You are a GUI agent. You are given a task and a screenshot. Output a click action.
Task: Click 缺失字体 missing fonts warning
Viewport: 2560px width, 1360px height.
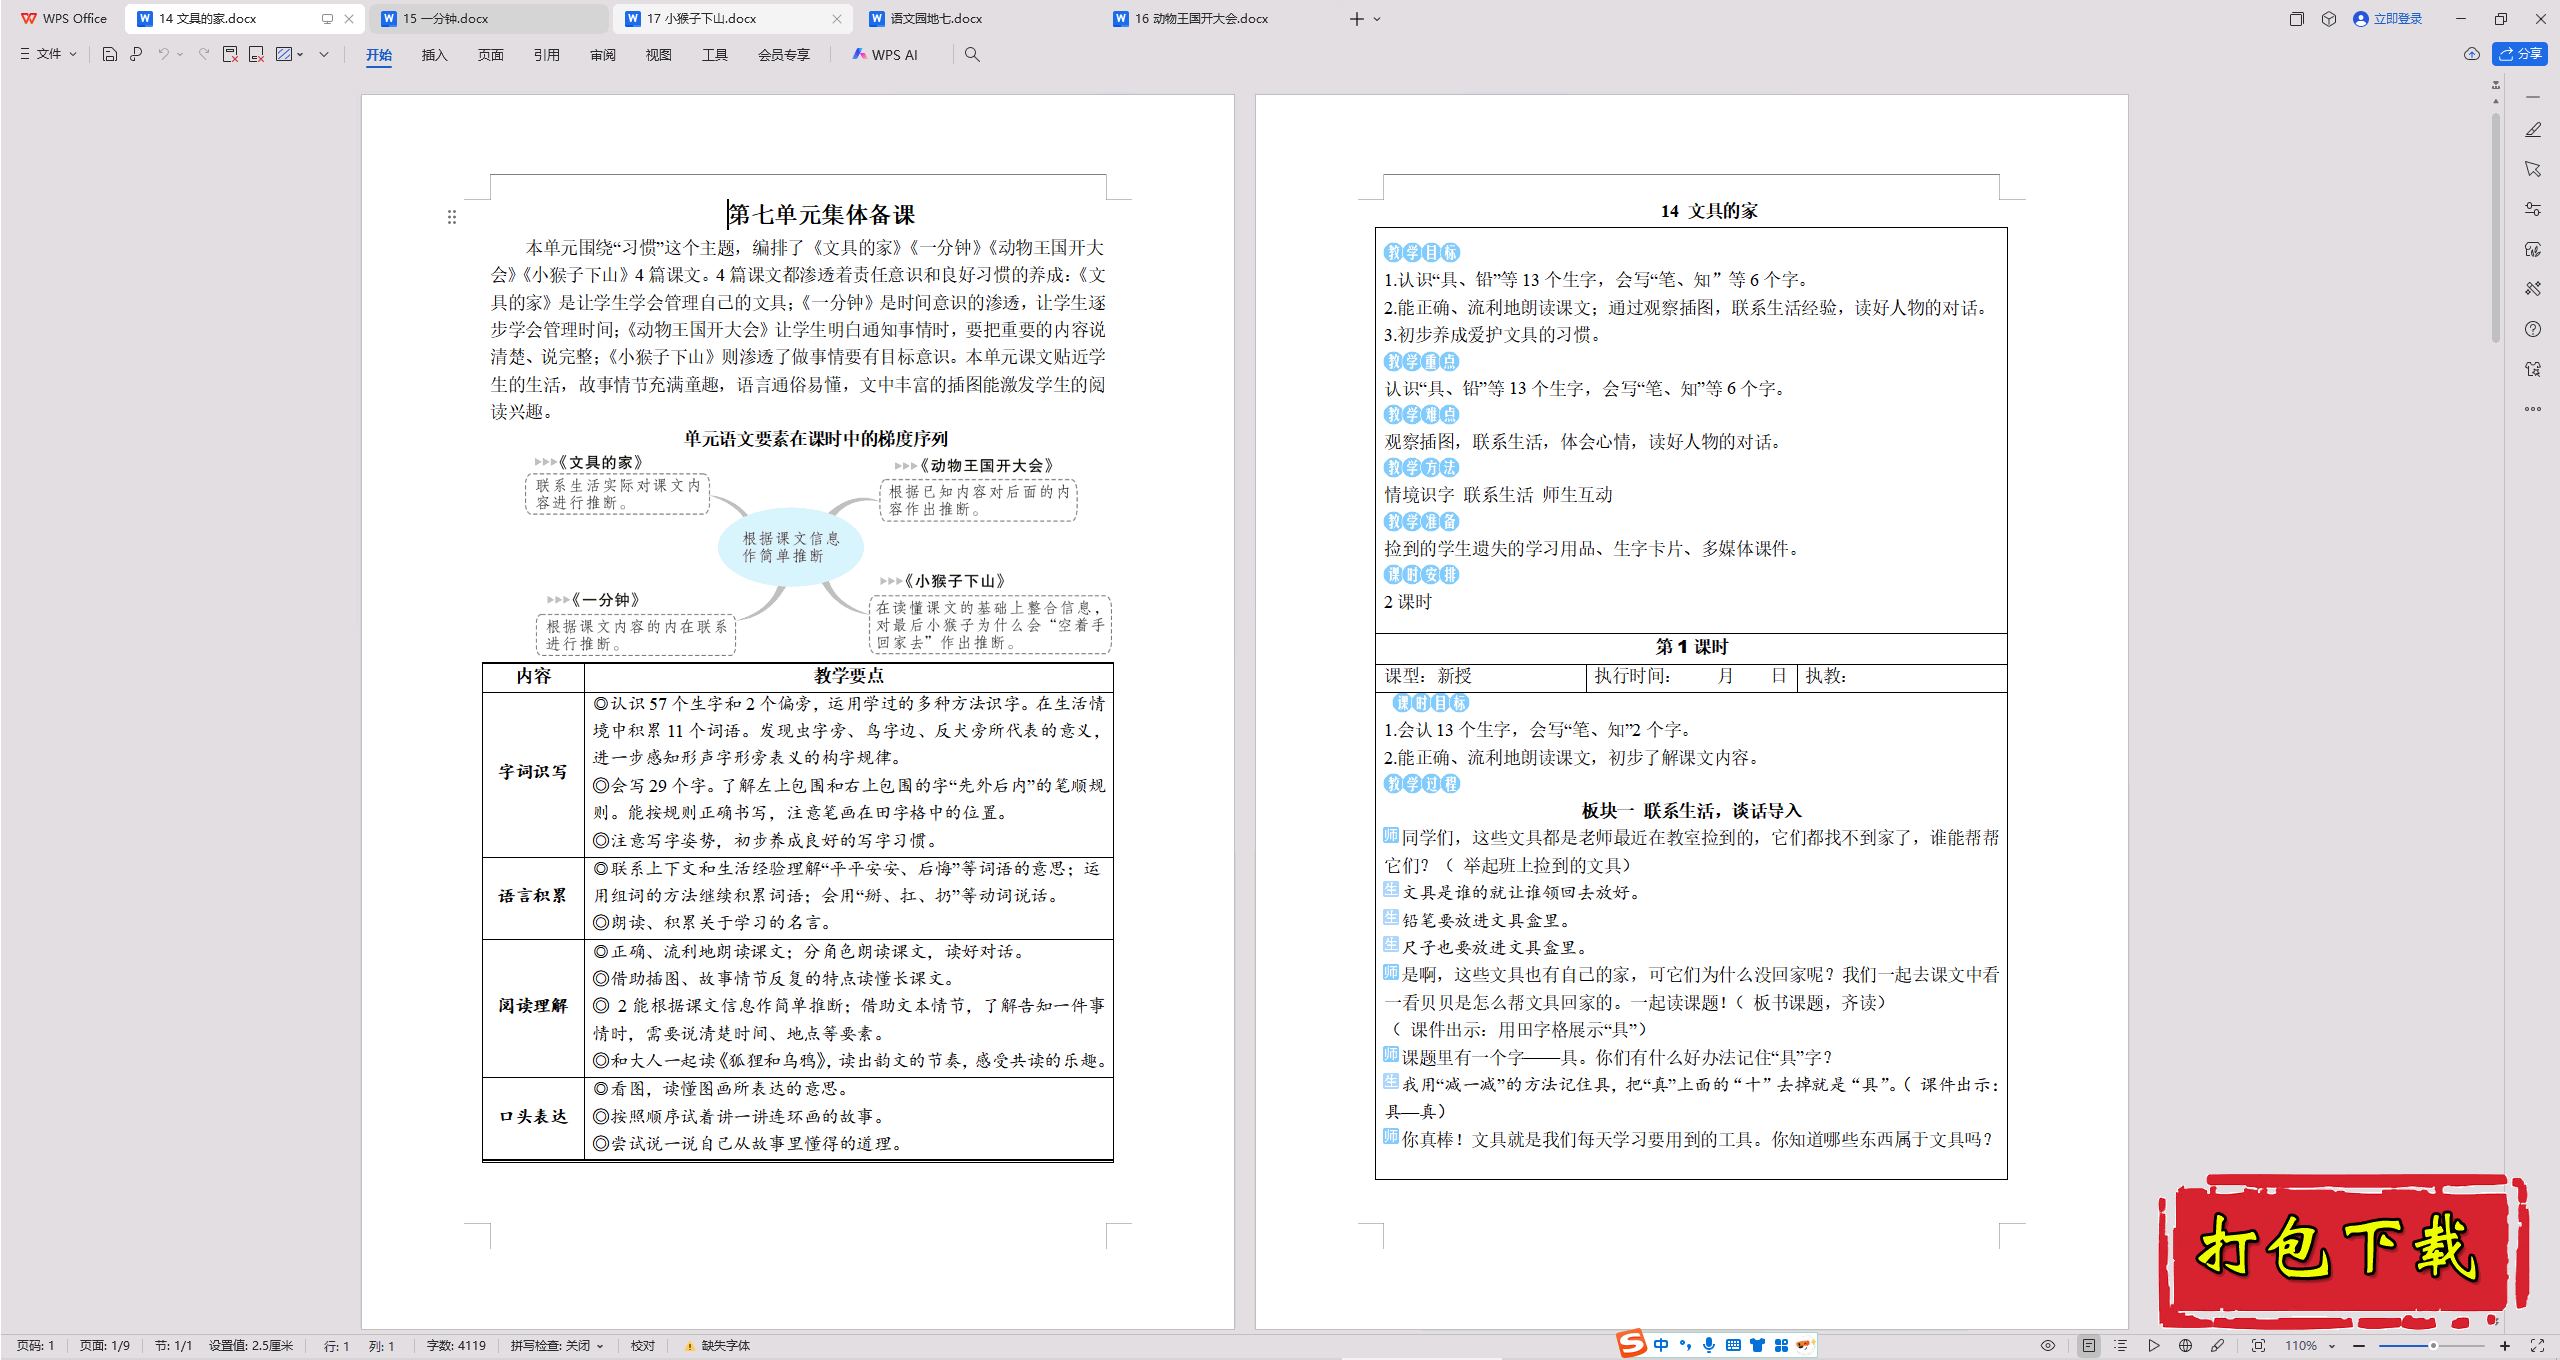(717, 1346)
